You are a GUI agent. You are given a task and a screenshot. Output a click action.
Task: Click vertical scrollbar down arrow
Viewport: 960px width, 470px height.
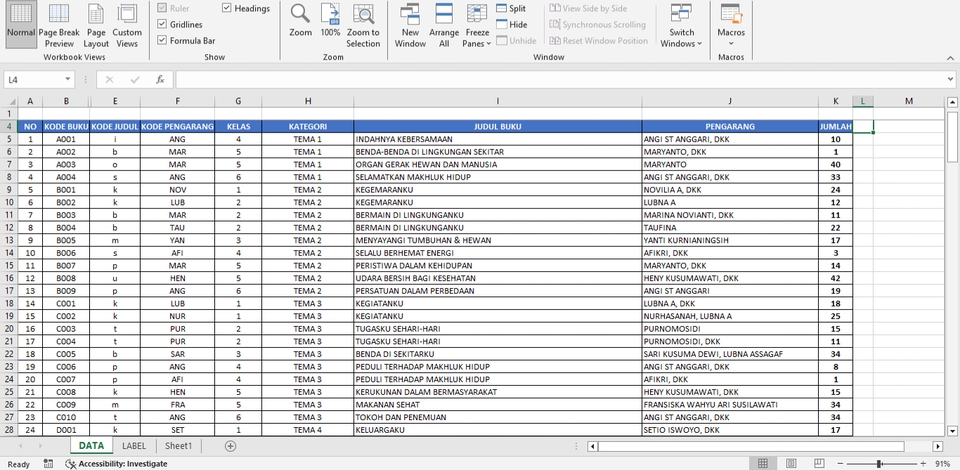point(952,431)
